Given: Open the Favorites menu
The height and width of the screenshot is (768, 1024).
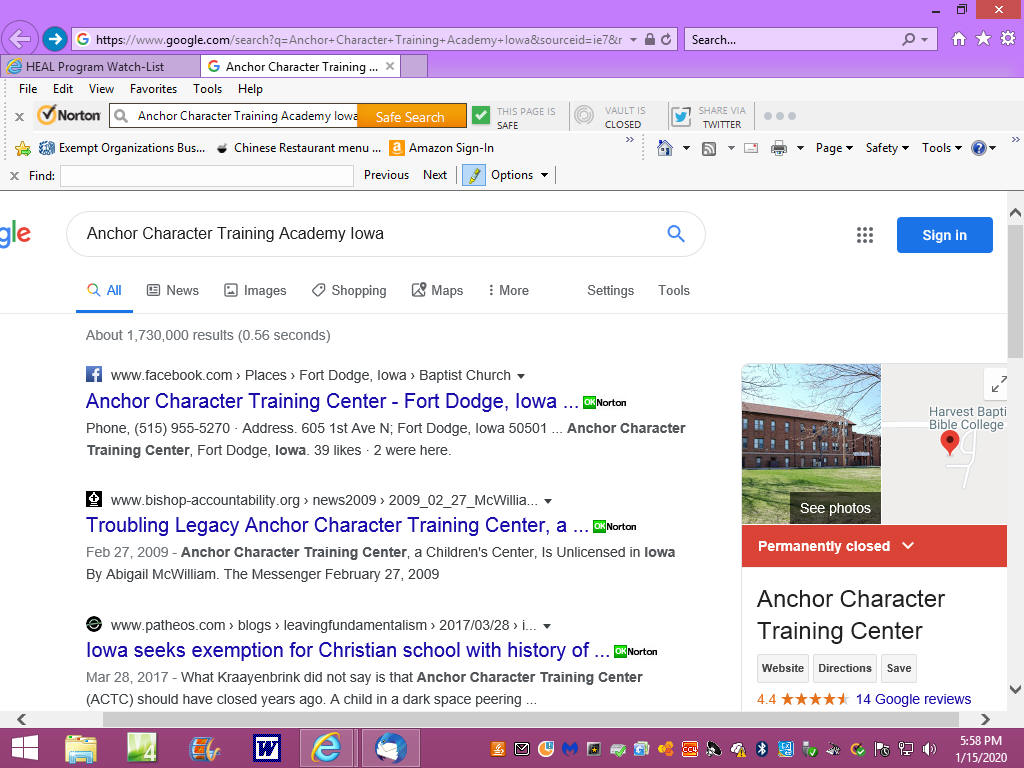Looking at the screenshot, I should coord(153,89).
